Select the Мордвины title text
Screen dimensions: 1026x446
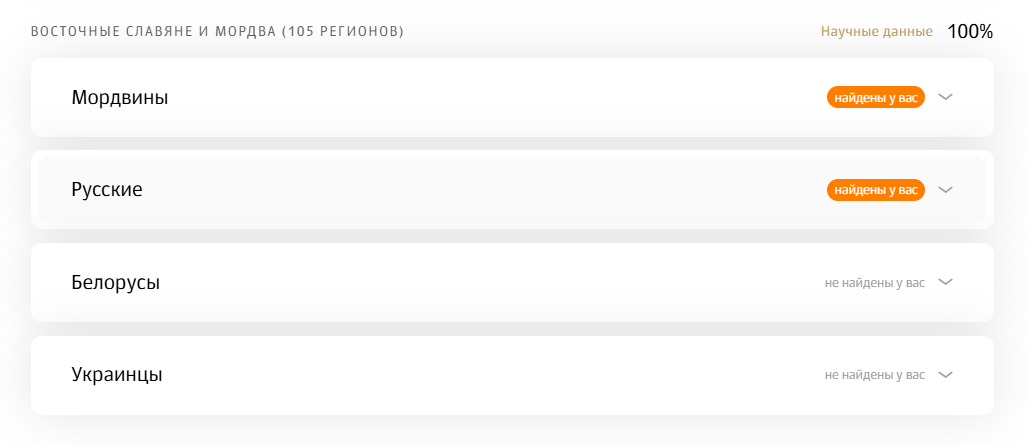[120, 98]
